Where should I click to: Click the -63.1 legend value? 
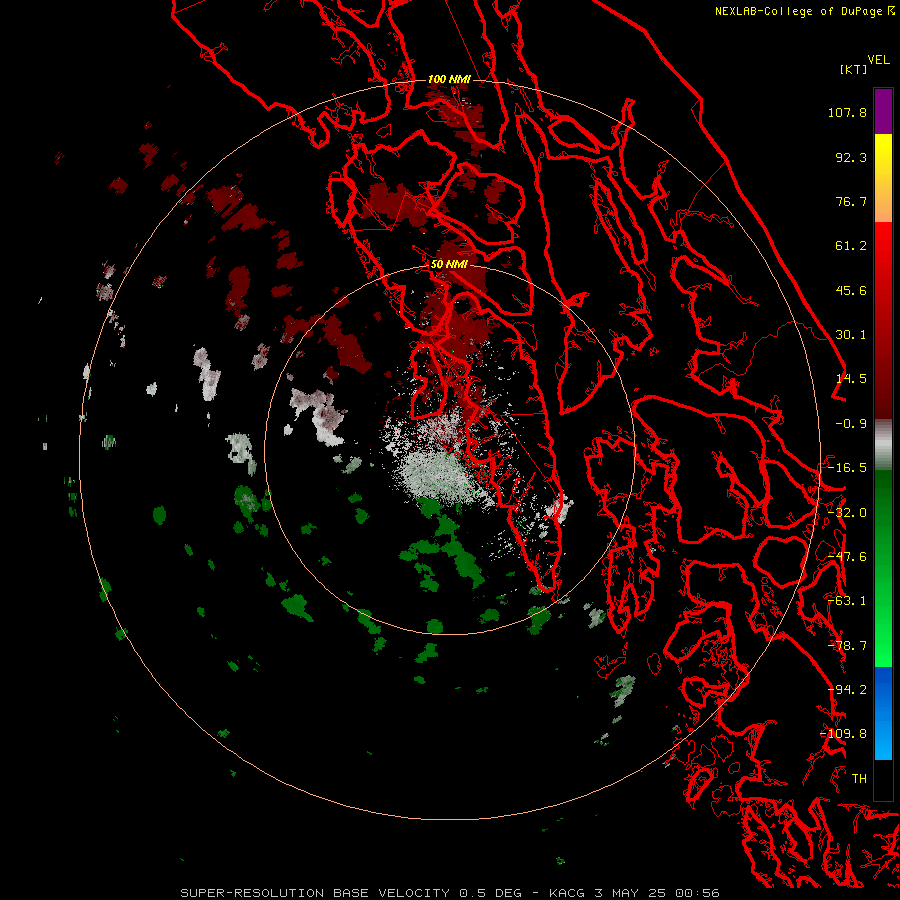847,601
